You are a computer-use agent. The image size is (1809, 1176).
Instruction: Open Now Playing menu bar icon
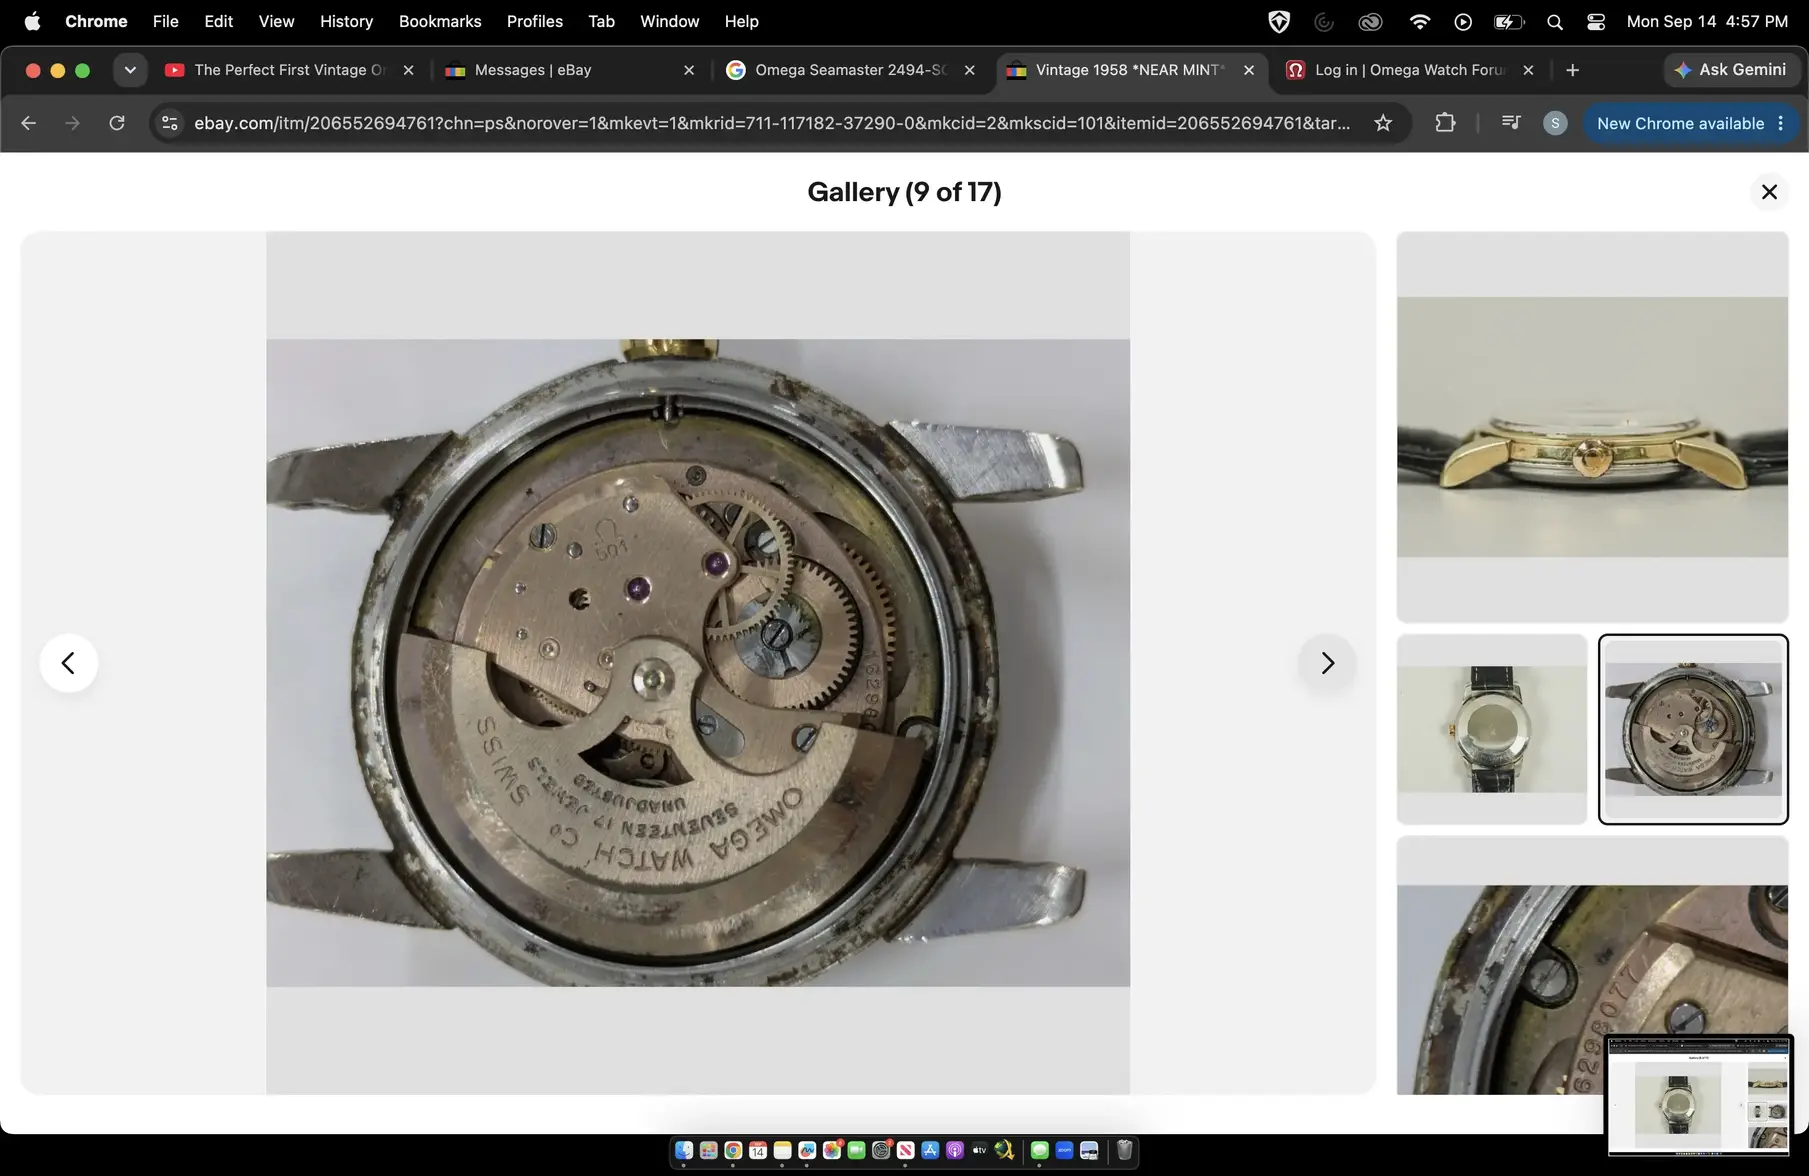(1463, 21)
